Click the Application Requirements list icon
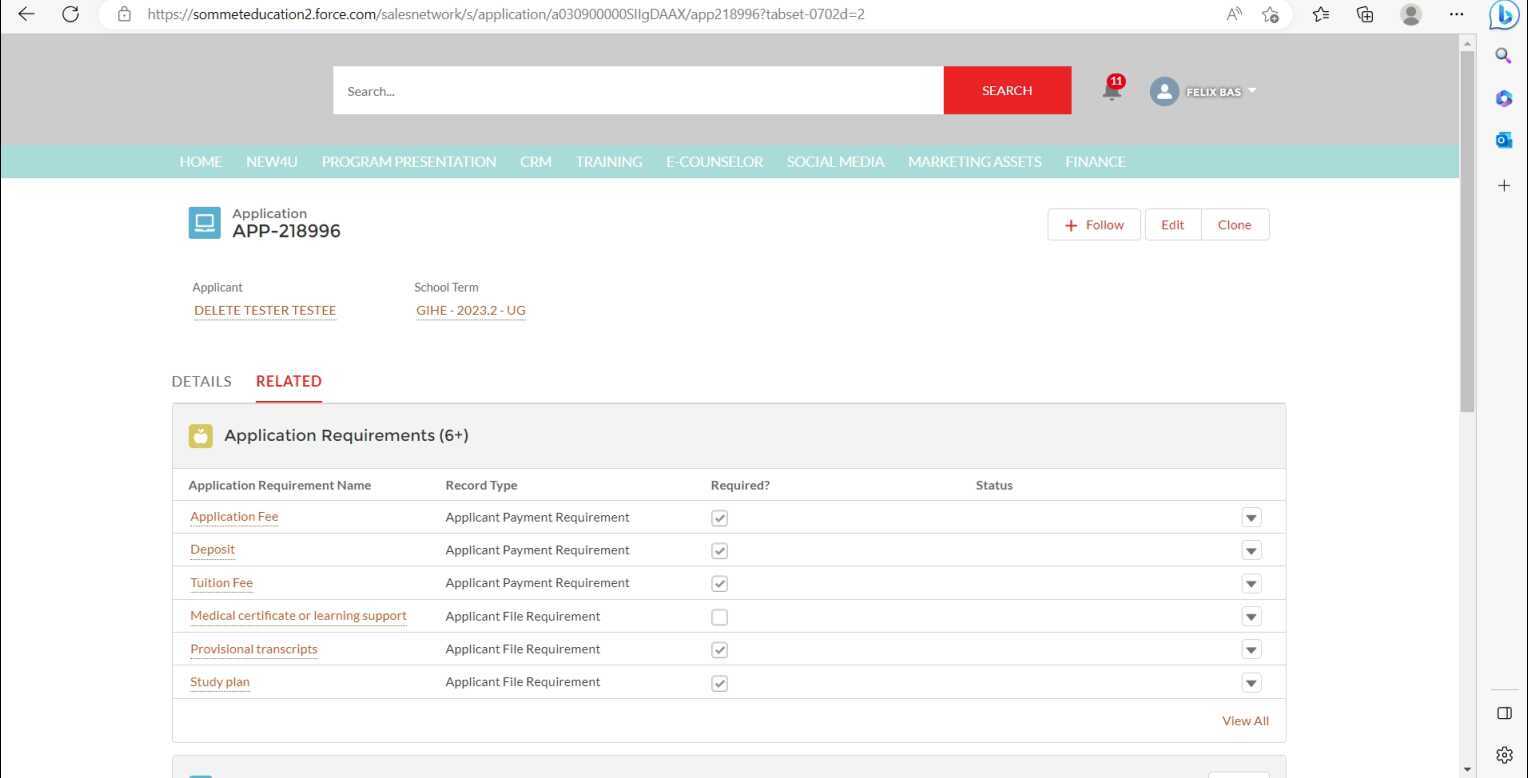1528x778 pixels. point(201,436)
